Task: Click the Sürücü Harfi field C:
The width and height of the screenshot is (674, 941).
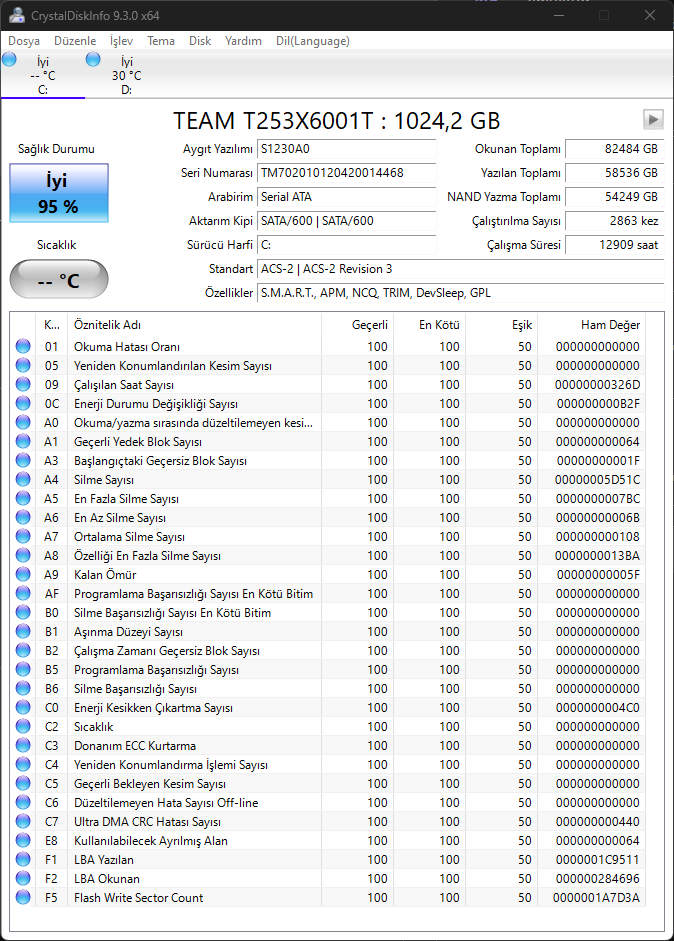Action: pyautogui.click(x=347, y=245)
